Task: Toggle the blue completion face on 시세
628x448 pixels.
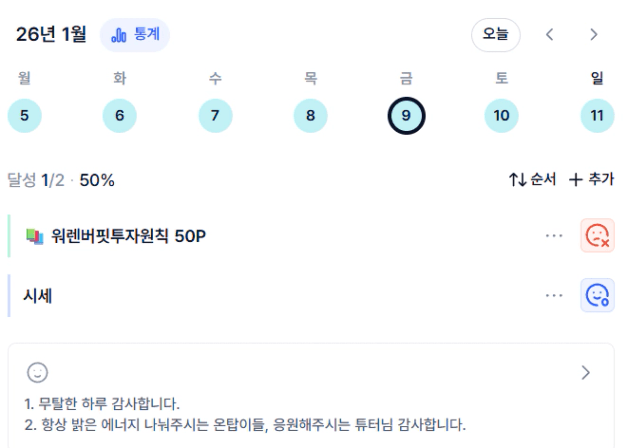Action: coord(597,295)
